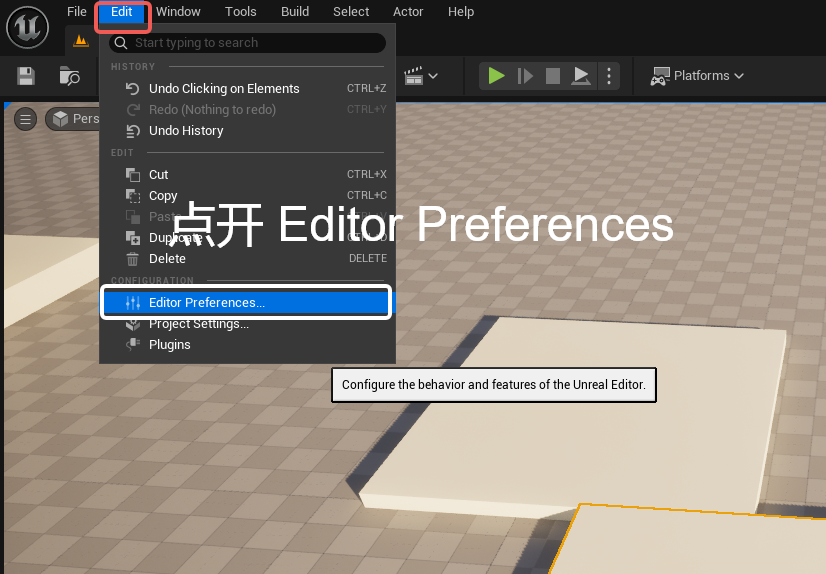Open the Build menu

click(294, 12)
